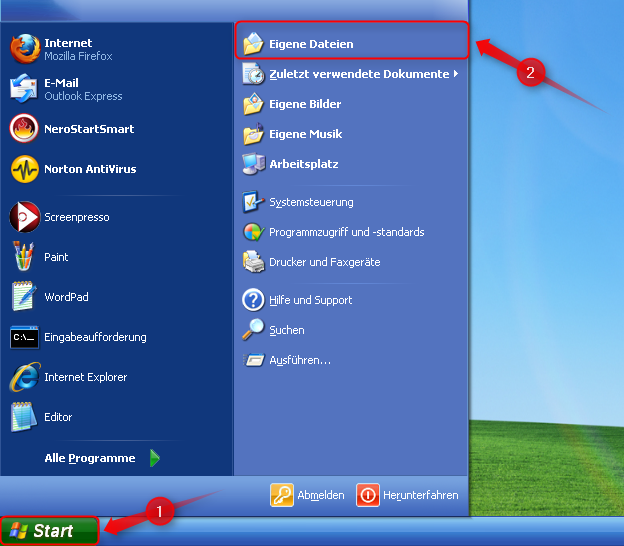Expand the Zuletzt verwendete Dokumente submenu arrow
Image resolution: width=624 pixels, height=546 pixels.
pyautogui.click(x=456, y=74)
